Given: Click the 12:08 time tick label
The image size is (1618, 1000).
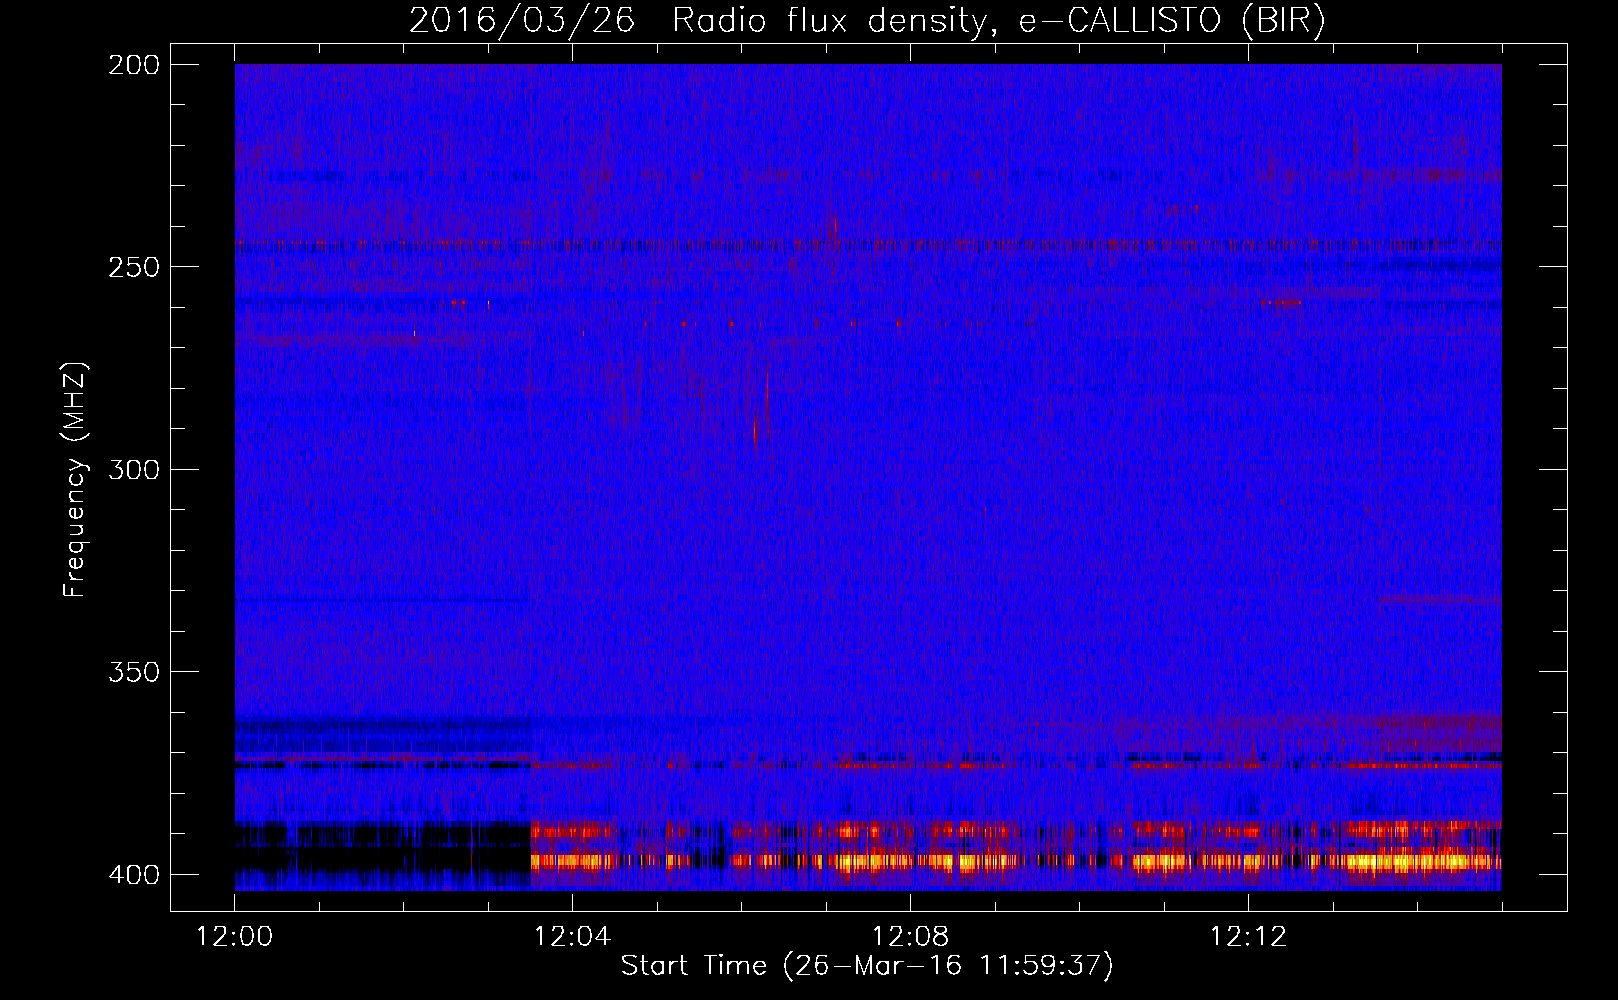Looking at the screenshot, I should [910, 937].
